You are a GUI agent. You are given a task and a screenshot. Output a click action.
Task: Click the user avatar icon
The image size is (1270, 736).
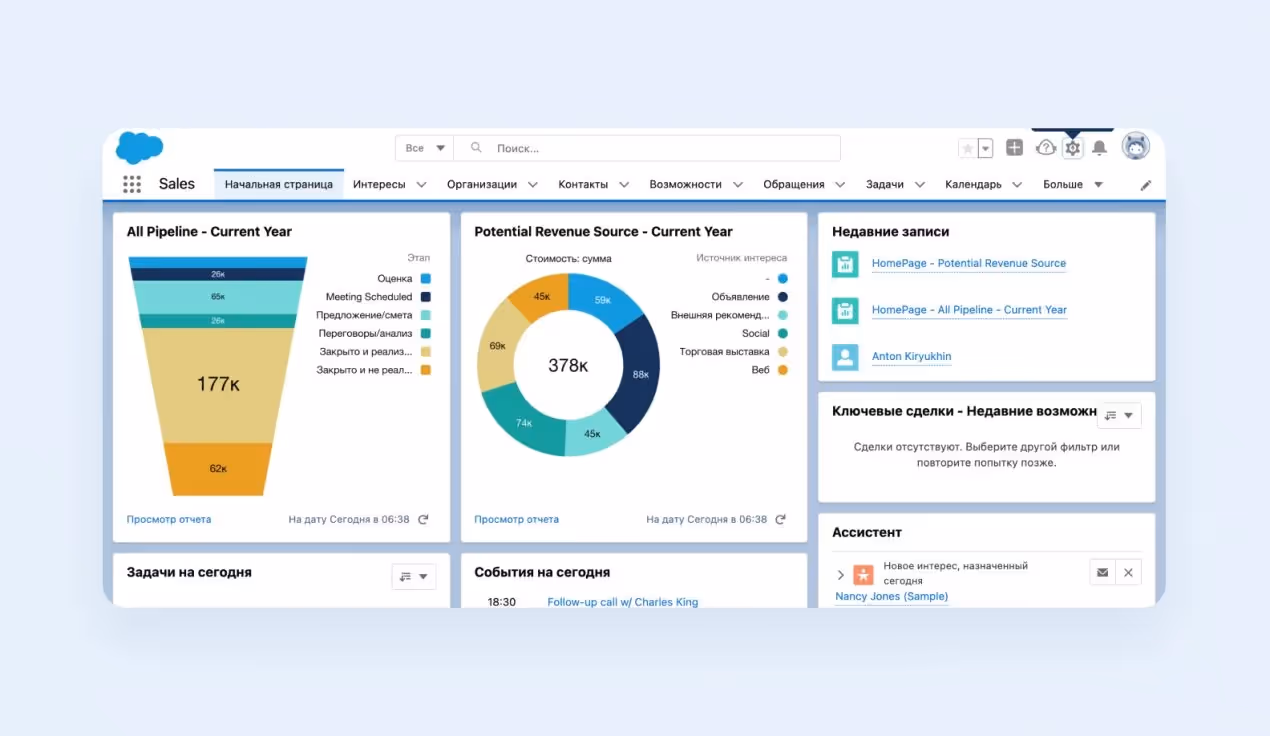click(x=1136, y=146)
